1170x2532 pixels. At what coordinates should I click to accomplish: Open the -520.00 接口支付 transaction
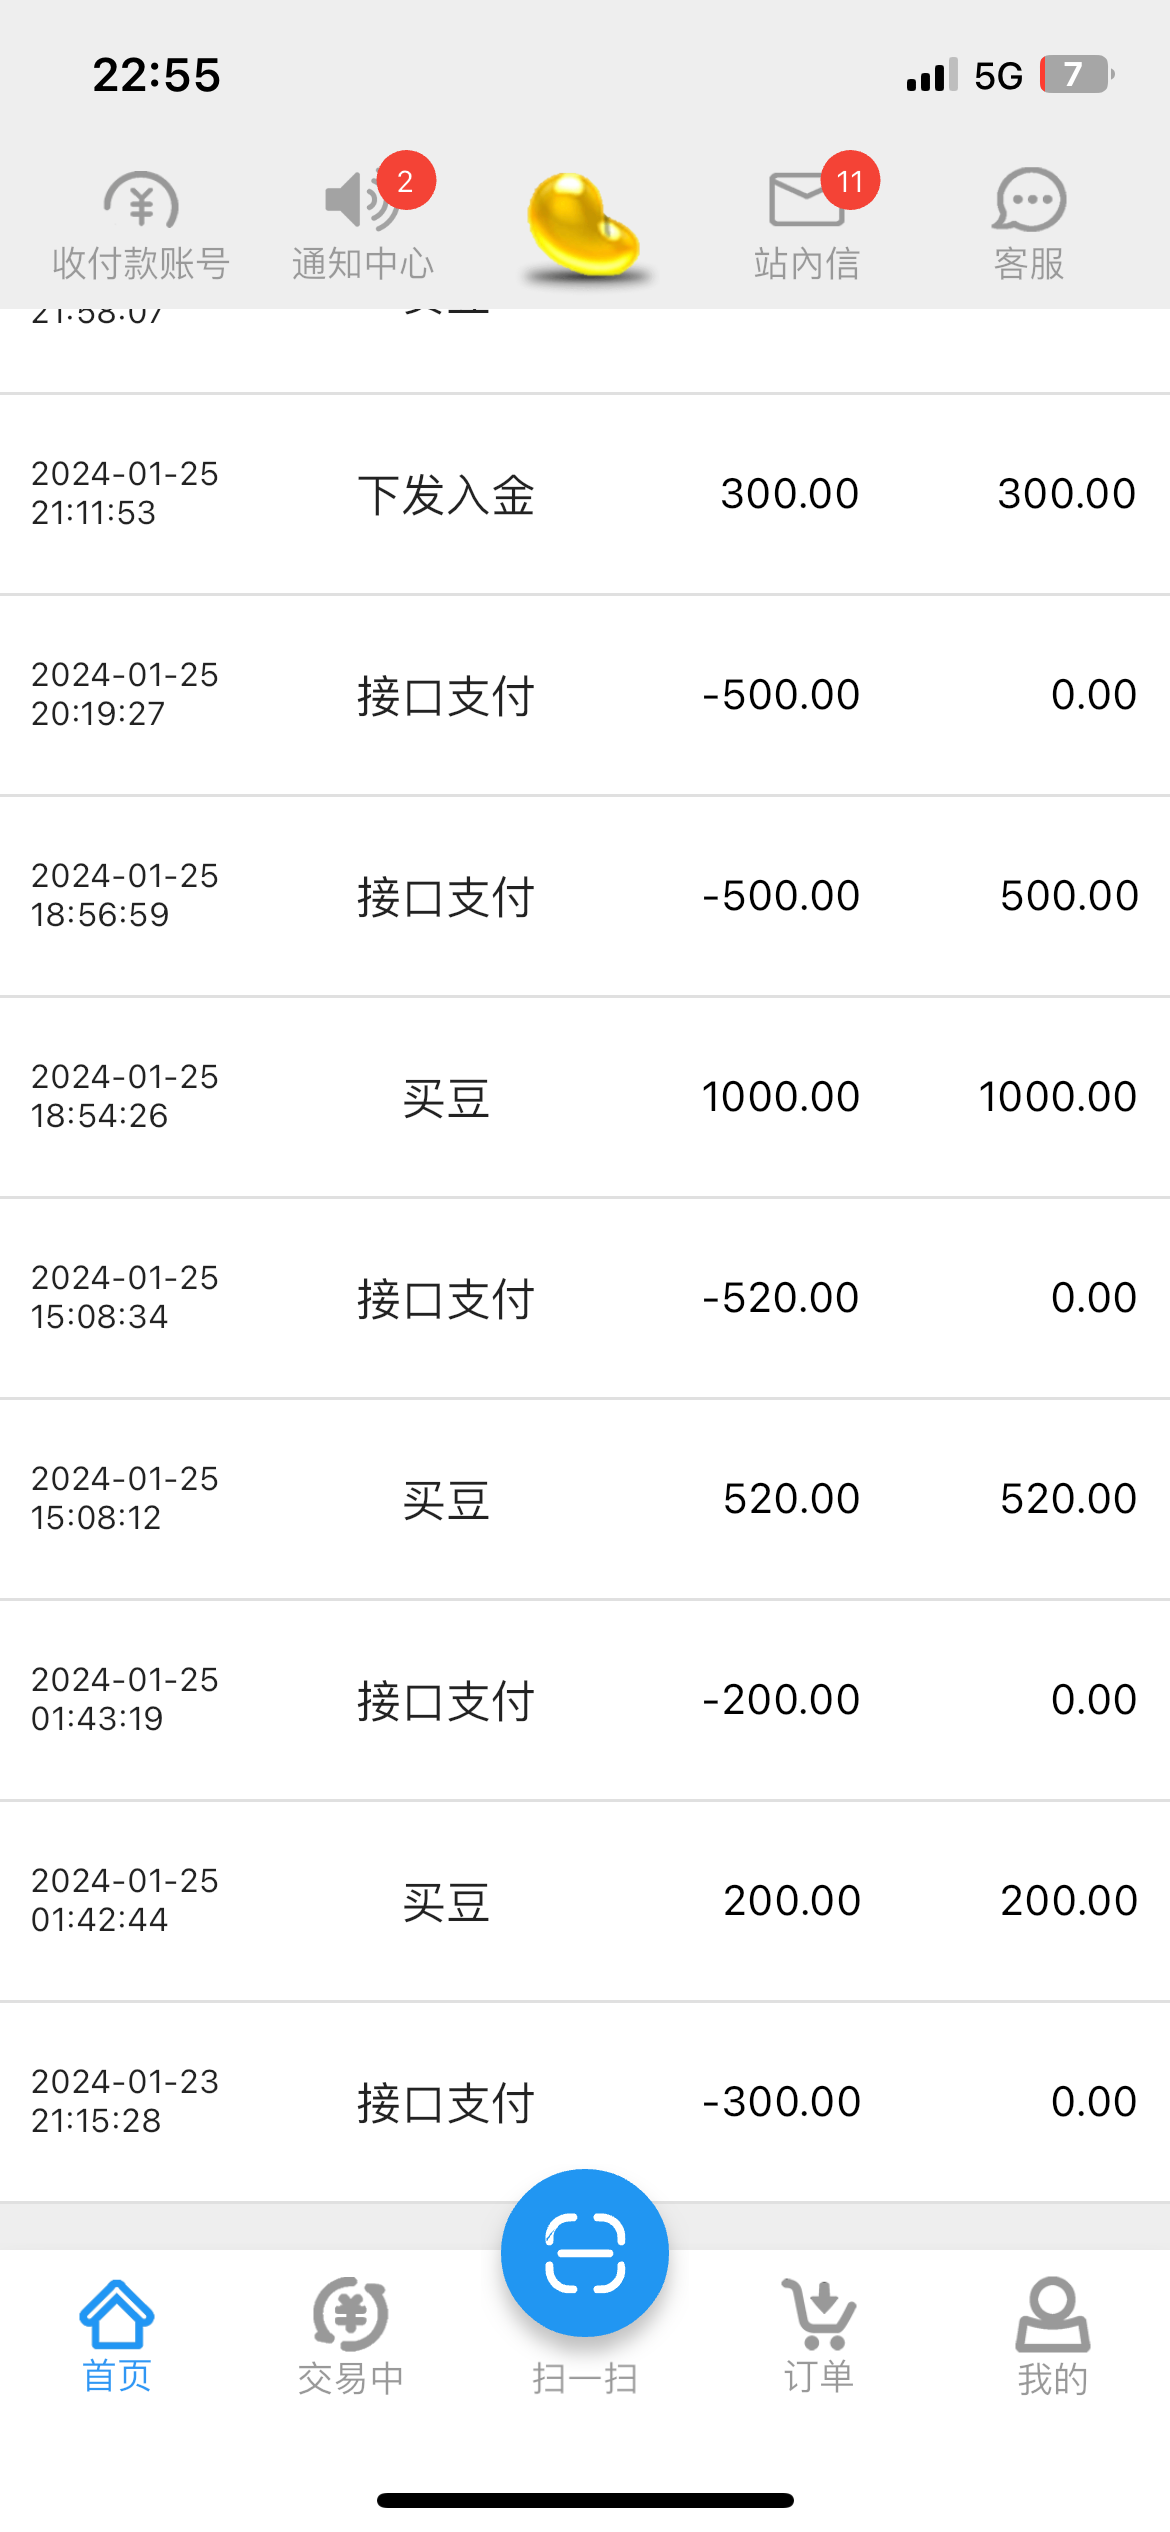tap(585, 1298)
